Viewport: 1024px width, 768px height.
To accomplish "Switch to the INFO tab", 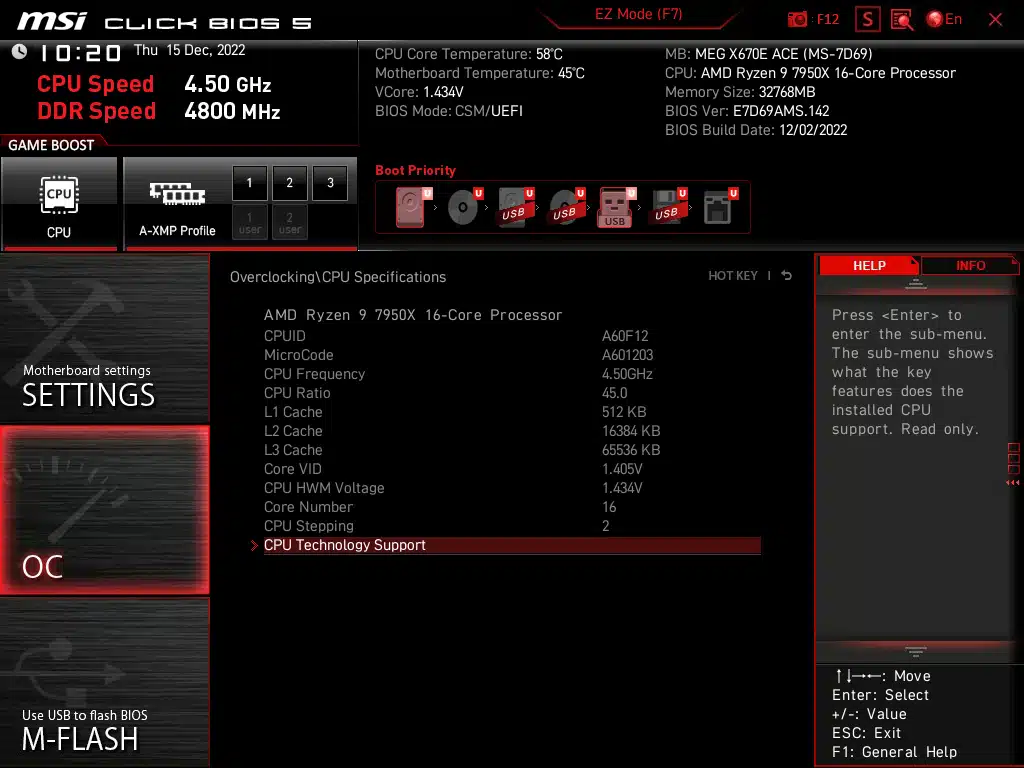I will [970, 266].
